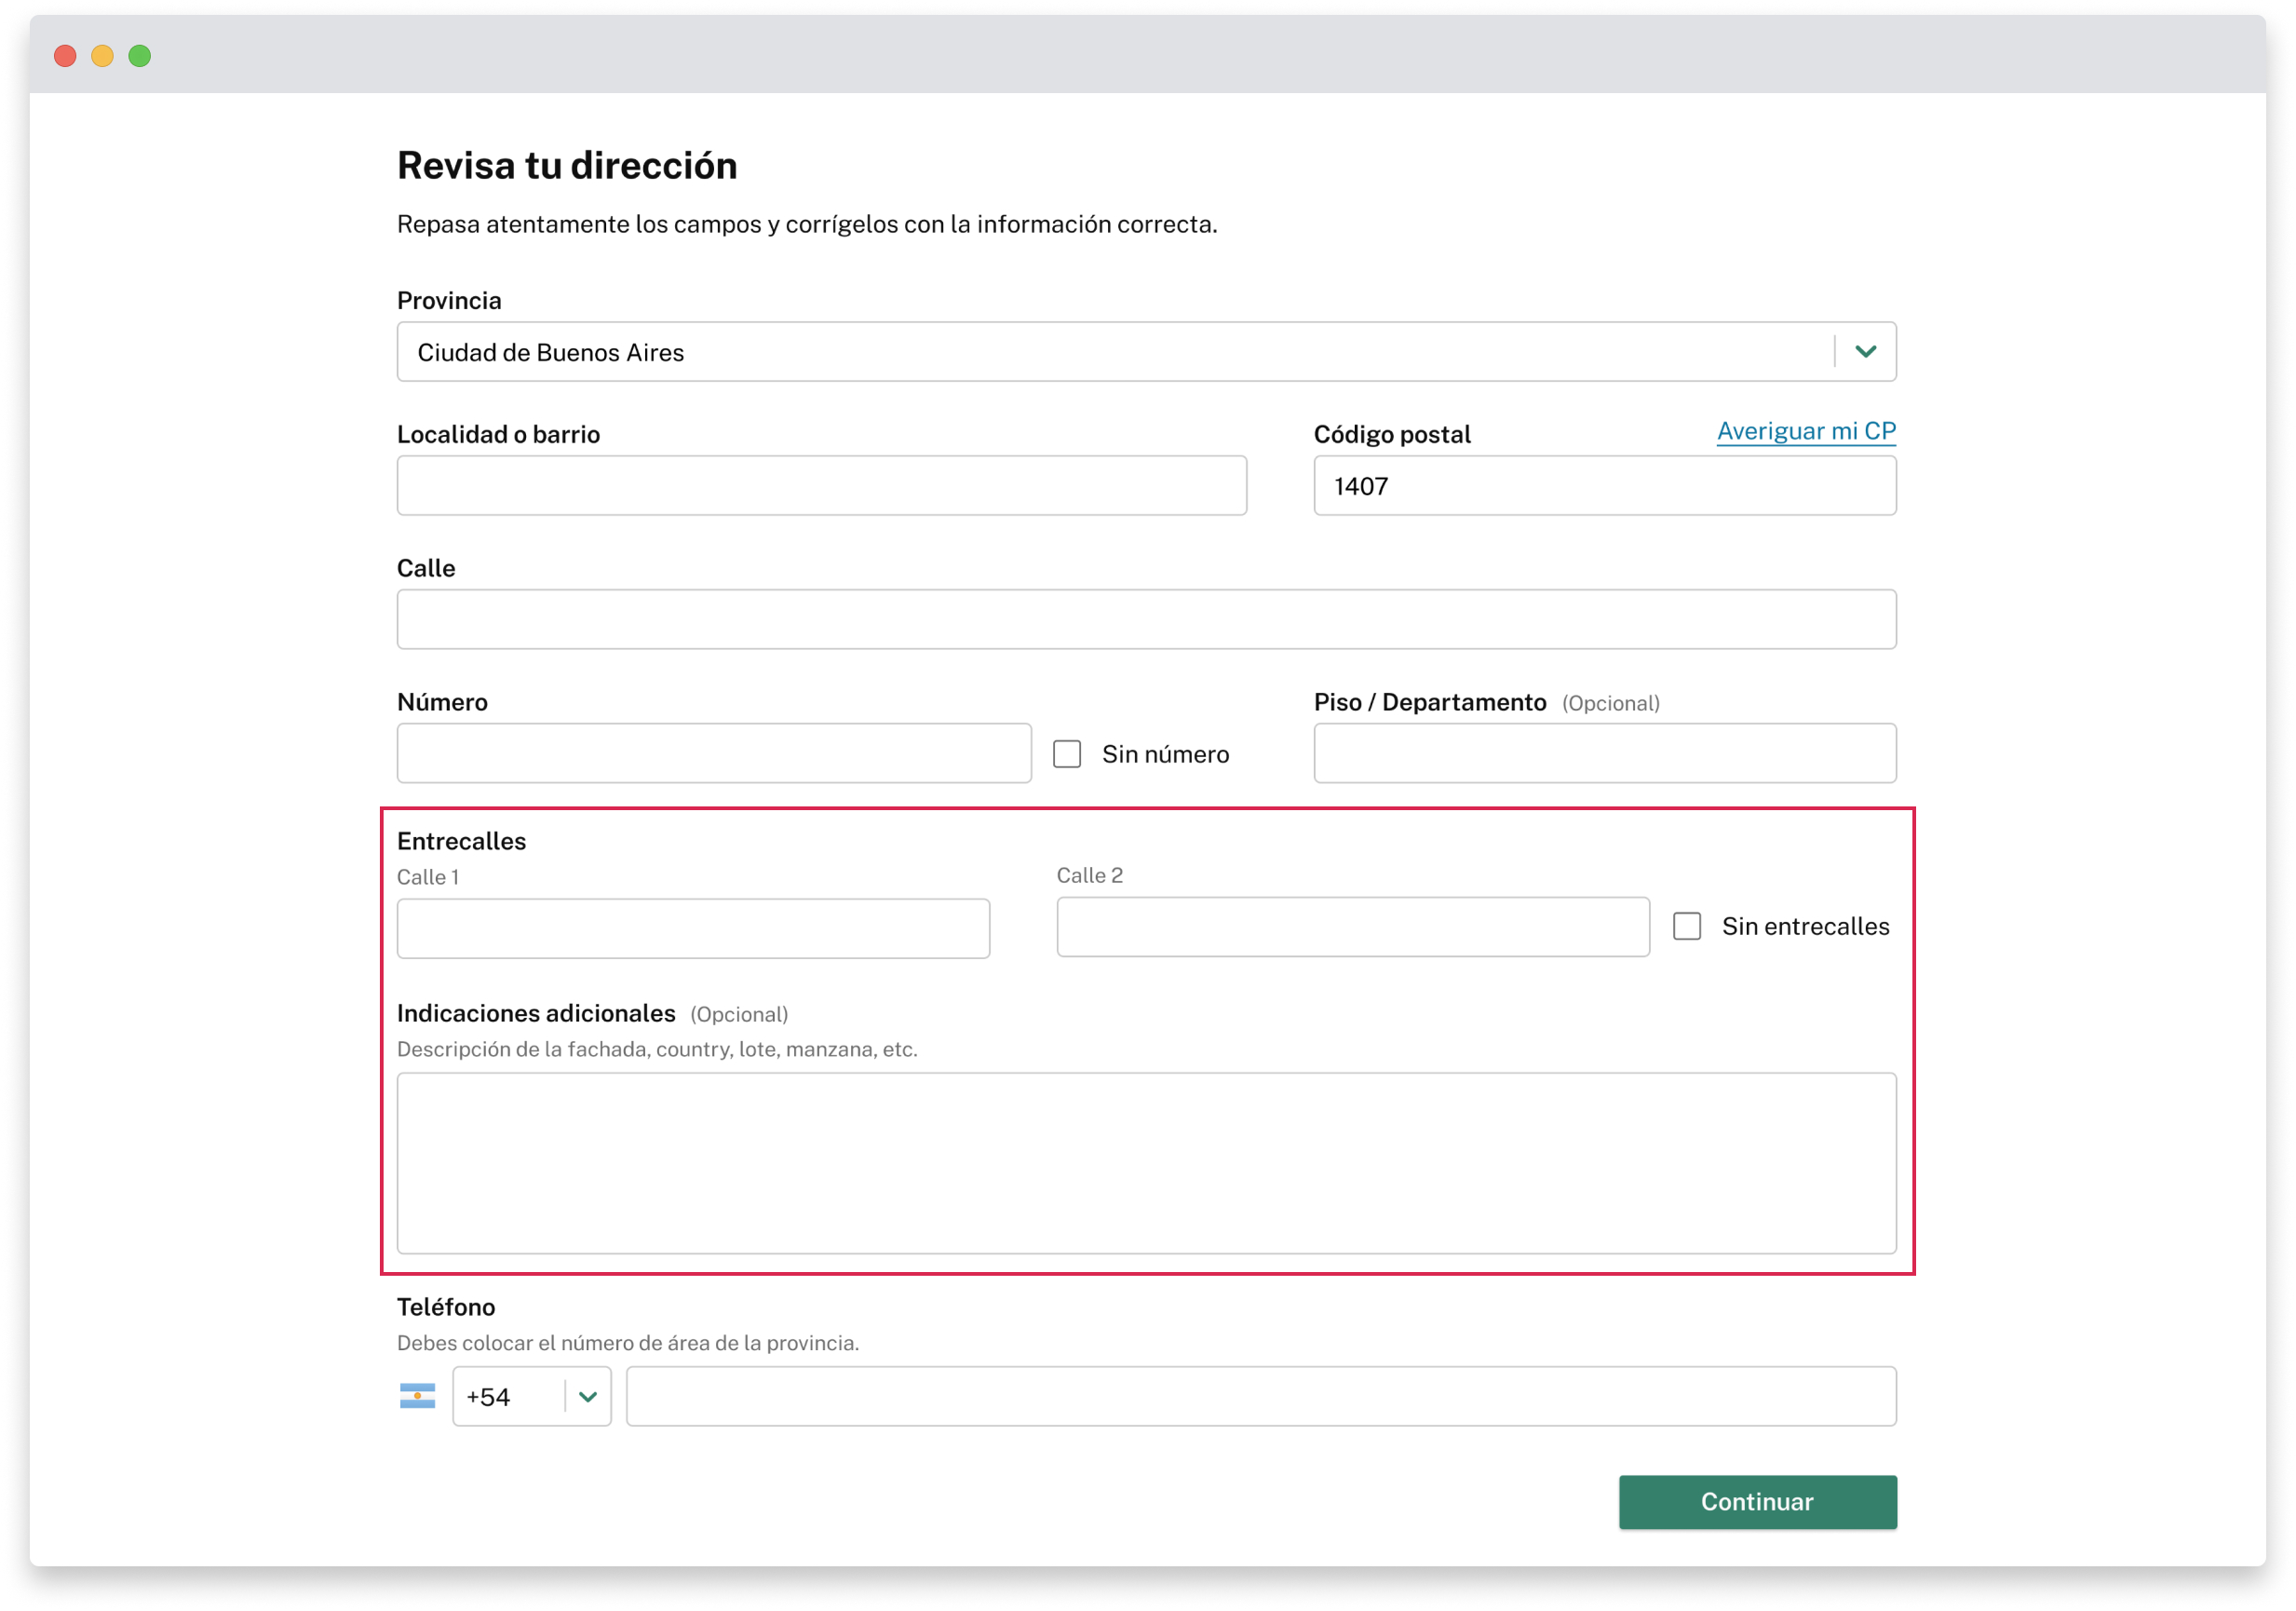
Task: Click the Argentina flag icon
Action: tap(417, 1396)
